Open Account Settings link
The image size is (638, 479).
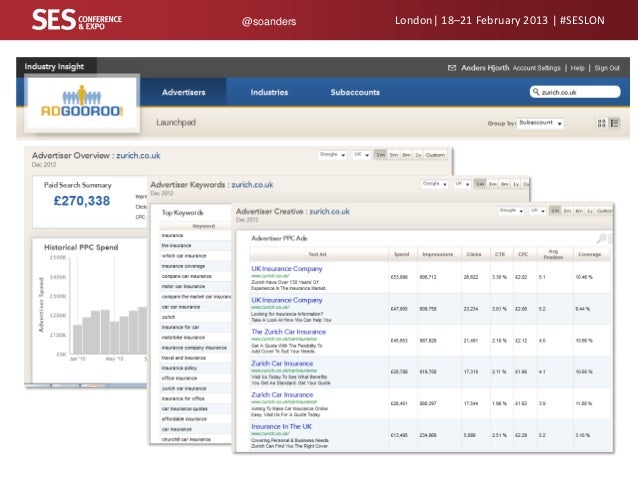(x=539, y=68)
